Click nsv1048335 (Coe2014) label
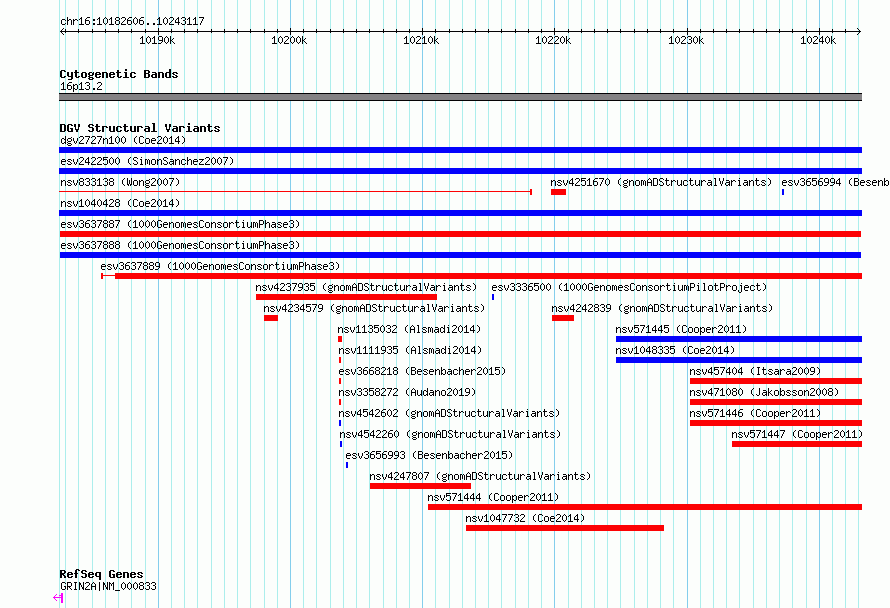 pos(675,350)
